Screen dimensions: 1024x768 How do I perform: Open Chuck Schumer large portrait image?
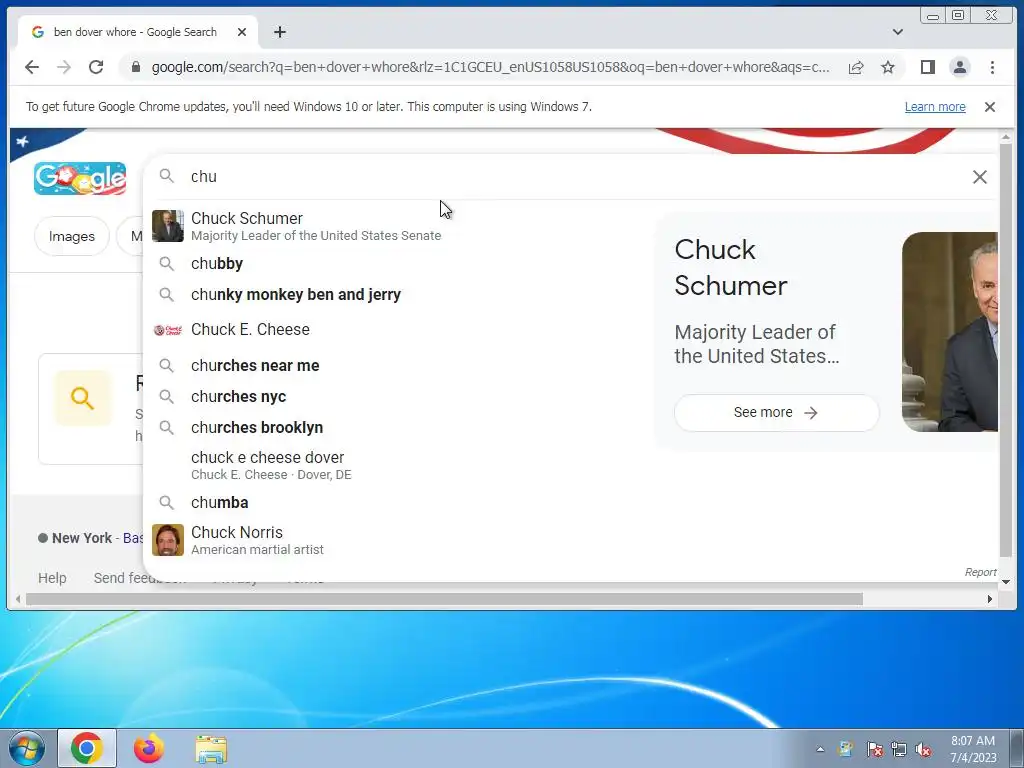(x=950, y=332)
